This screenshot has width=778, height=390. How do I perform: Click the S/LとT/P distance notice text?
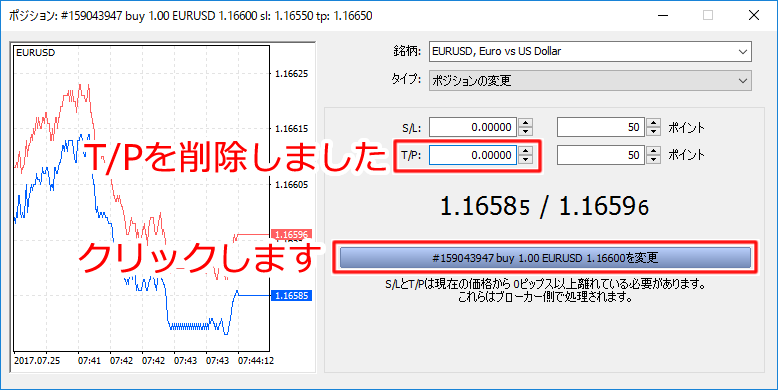[545, 291]
